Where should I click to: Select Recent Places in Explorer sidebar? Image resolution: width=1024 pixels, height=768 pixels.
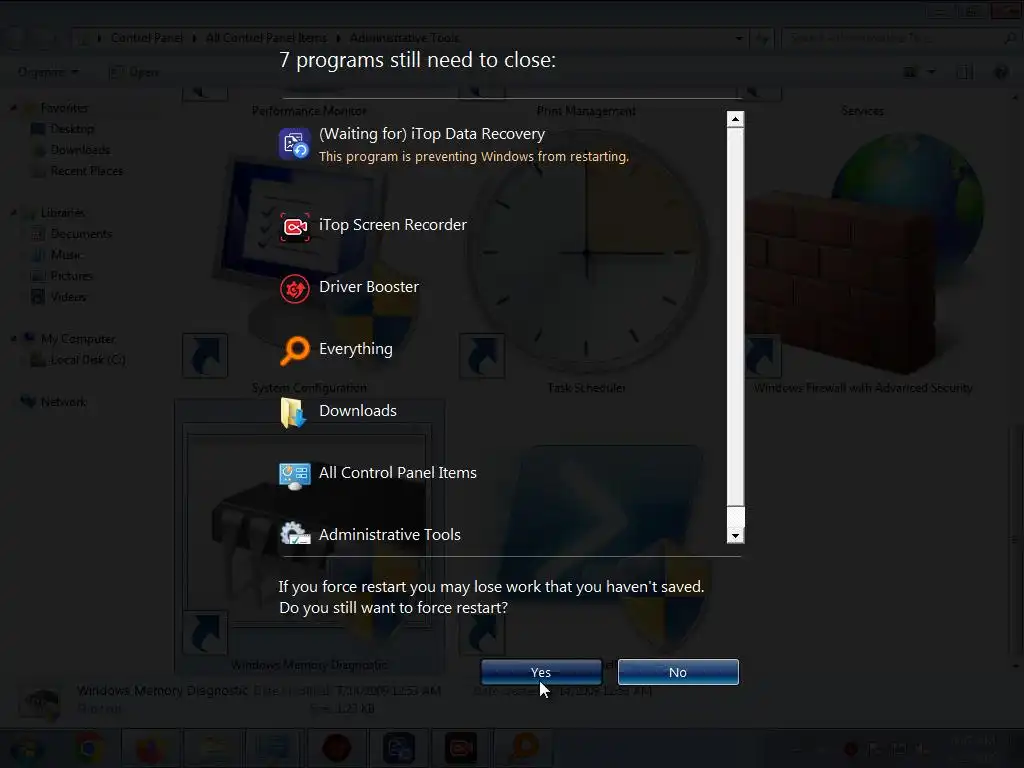(x=86, y=170)
